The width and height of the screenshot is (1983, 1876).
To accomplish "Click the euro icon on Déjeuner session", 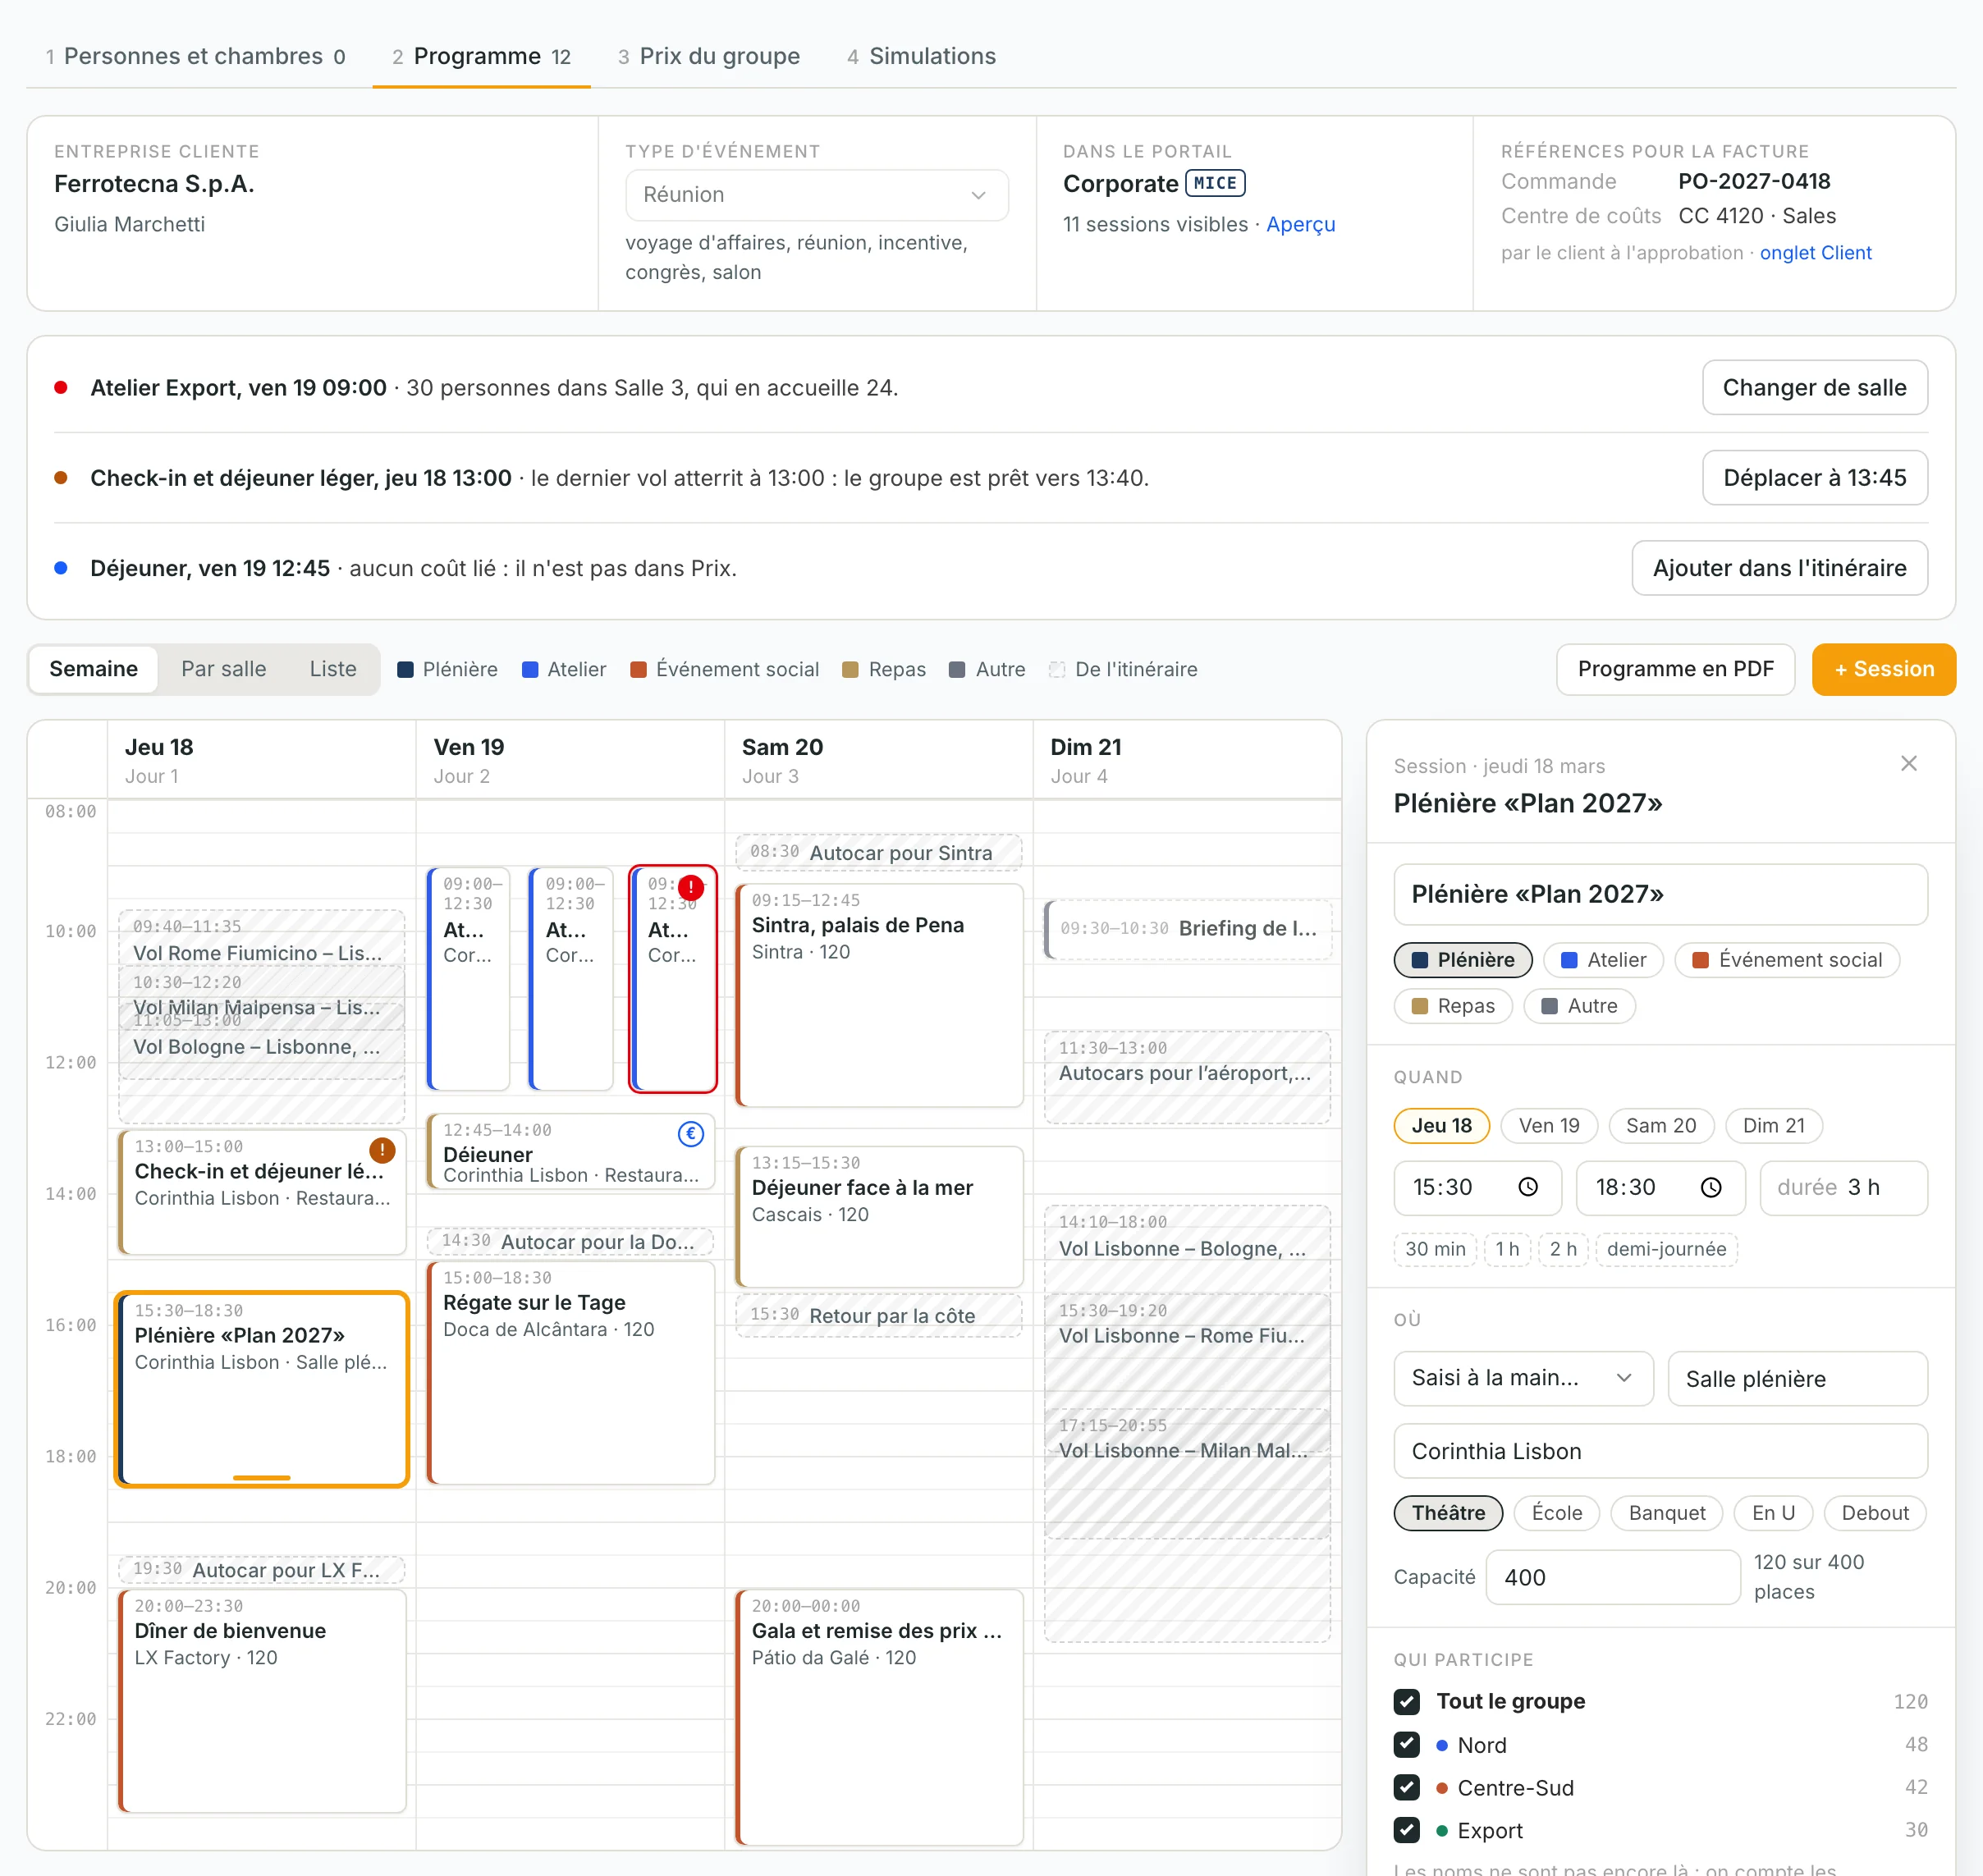I will tap(691, 1134).
